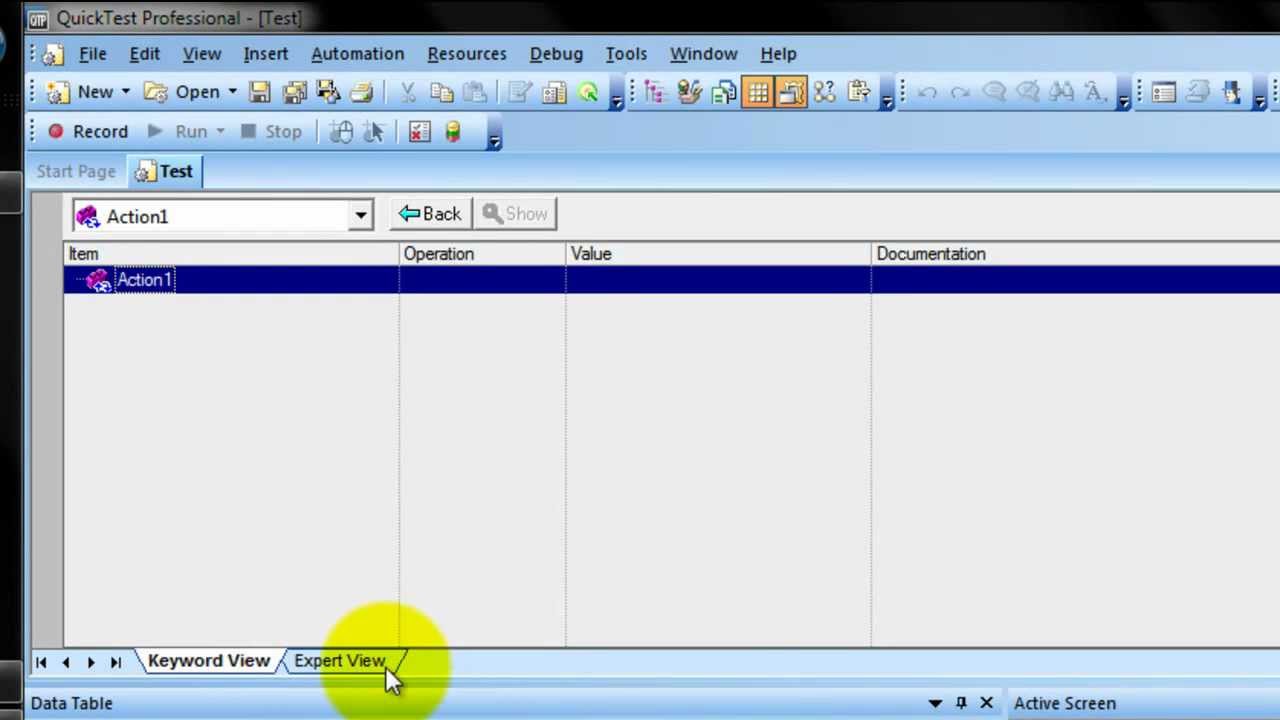This screenshot has width=1280, height=720.
Task: Open the Action1 combo box dropdown
Action: [361, 216]
